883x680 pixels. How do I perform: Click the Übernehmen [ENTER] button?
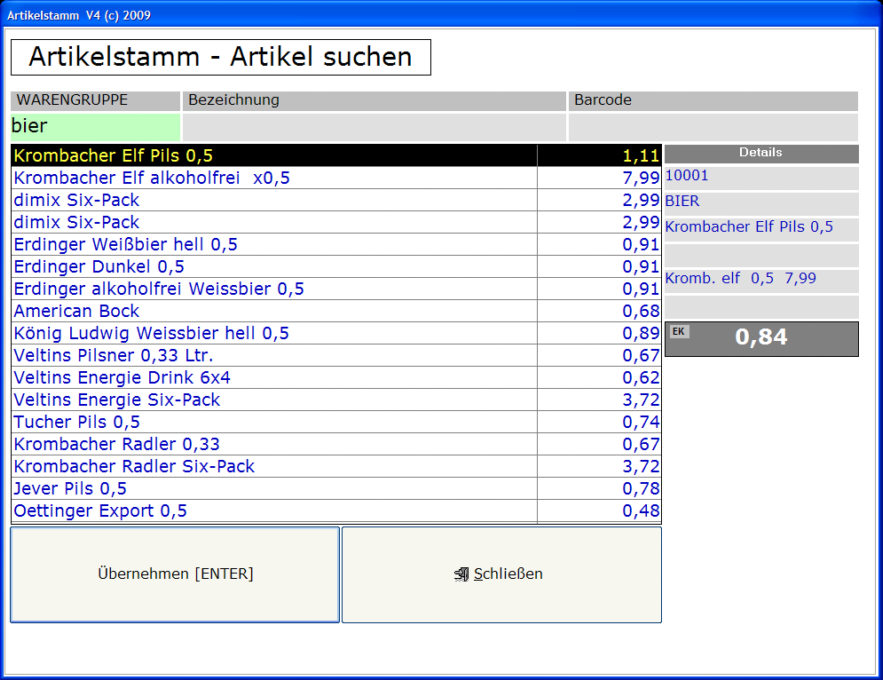pos(175,574)
